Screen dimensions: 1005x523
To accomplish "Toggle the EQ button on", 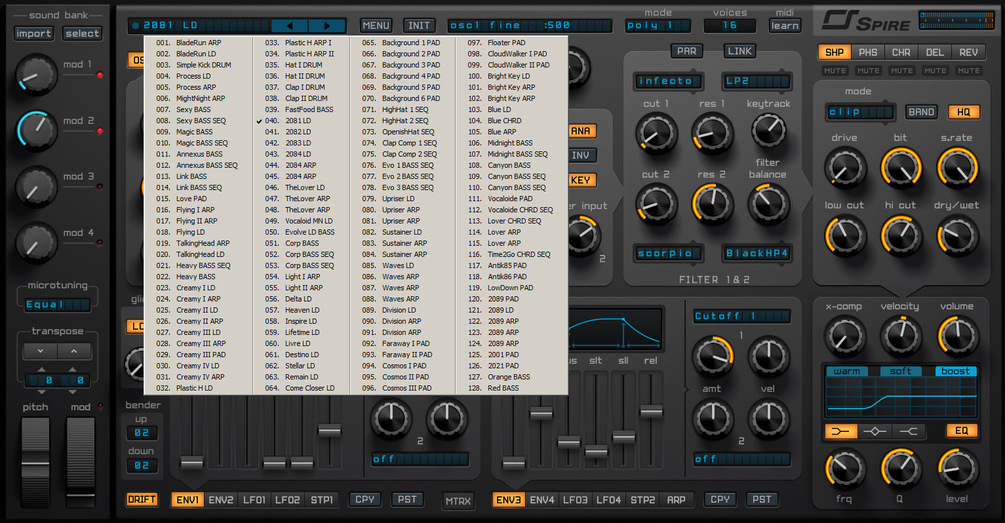I will (x=961, y=431).
